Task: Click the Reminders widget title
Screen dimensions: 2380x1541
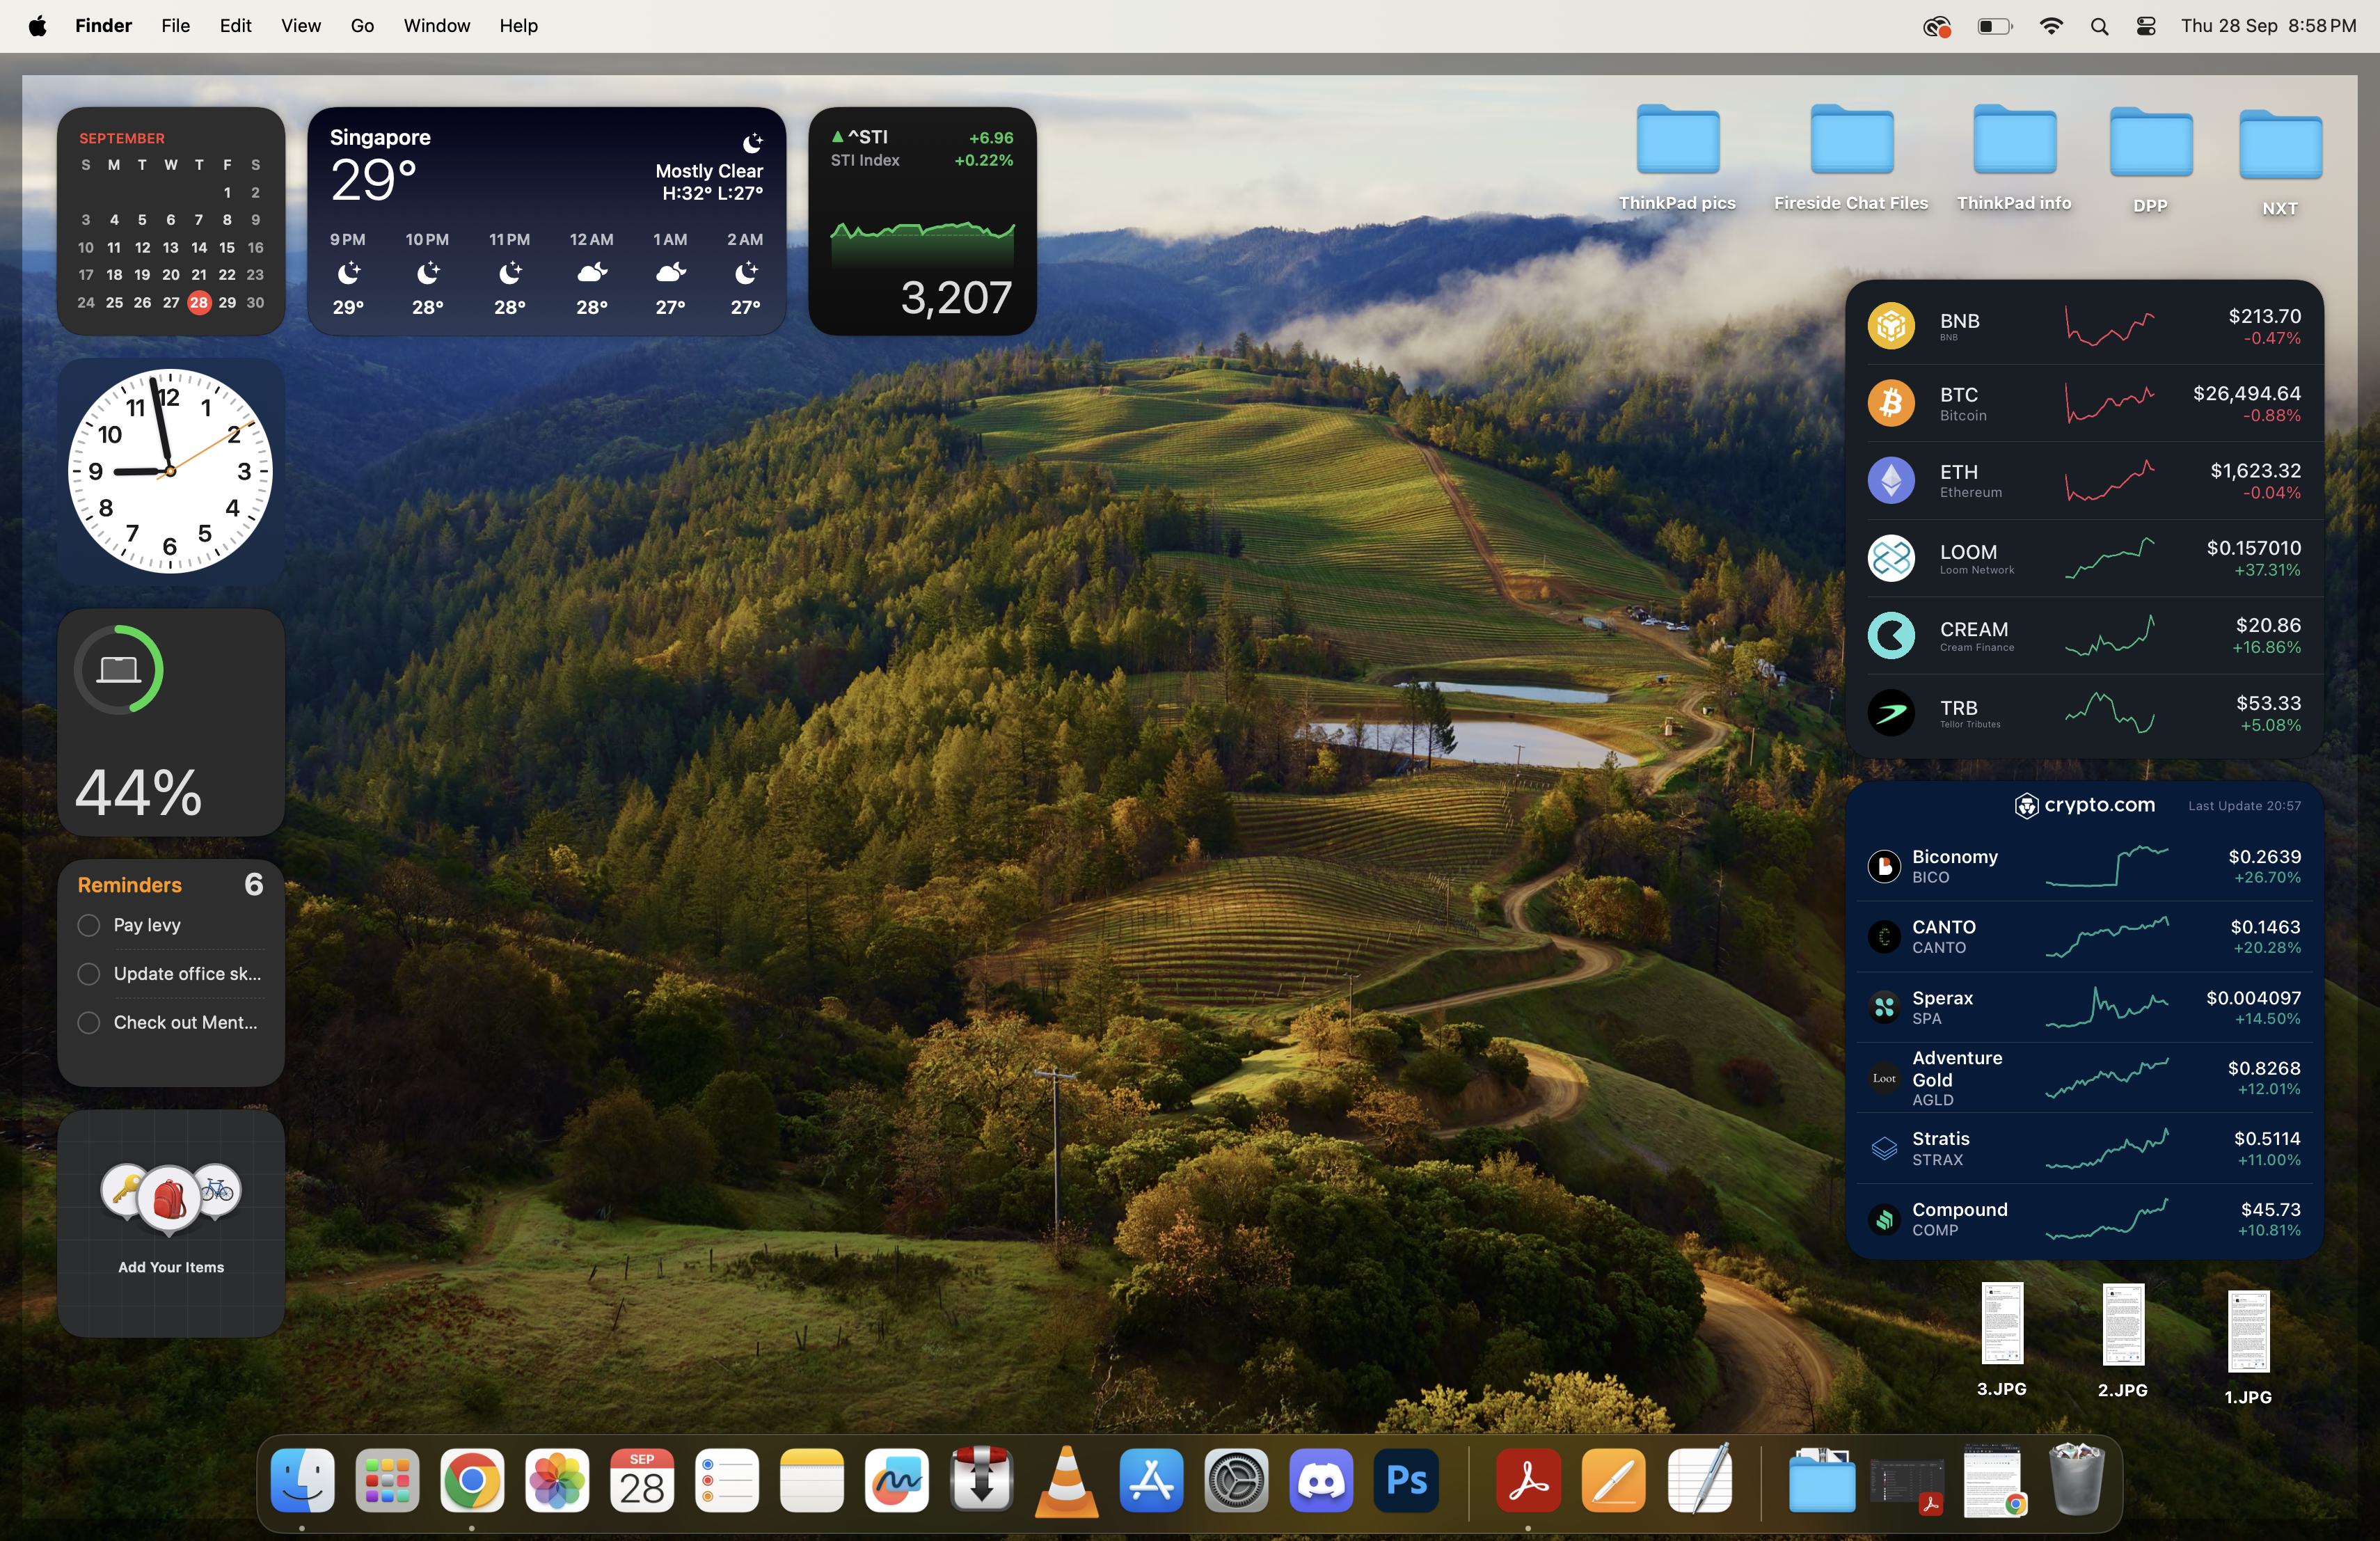Action: (129, 885)
